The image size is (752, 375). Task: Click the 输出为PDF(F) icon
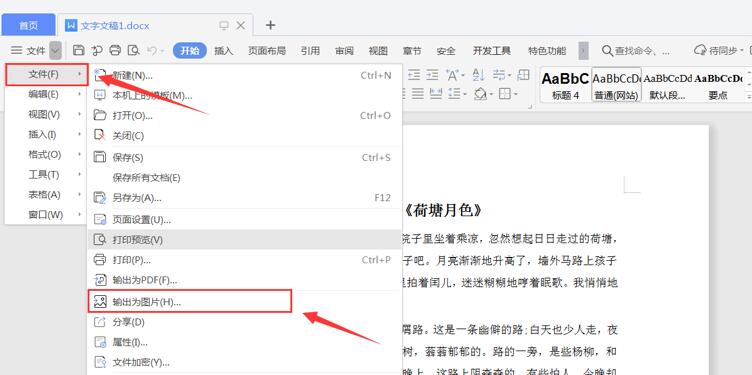(100, 280)
